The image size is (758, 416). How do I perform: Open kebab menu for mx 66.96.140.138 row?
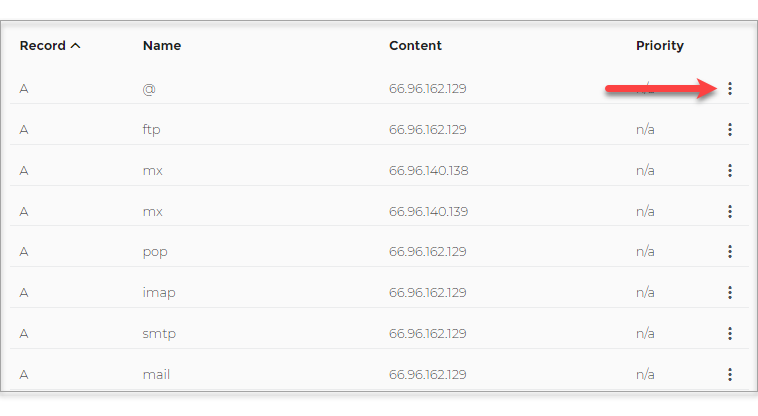coord(730,171)
